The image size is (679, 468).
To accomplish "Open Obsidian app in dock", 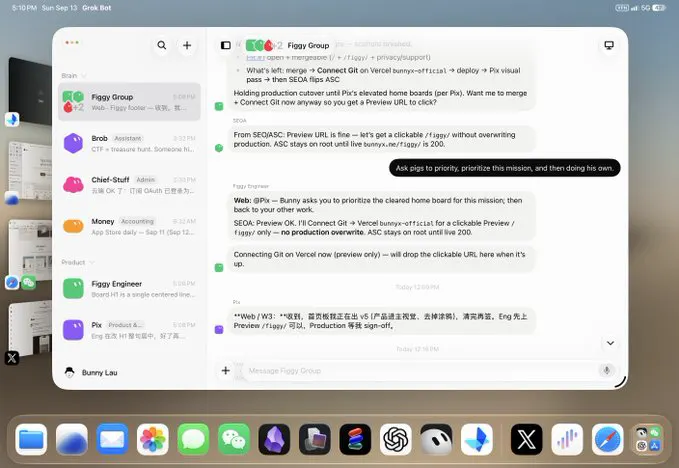I will pyautogui.click(x=274, y=439).
